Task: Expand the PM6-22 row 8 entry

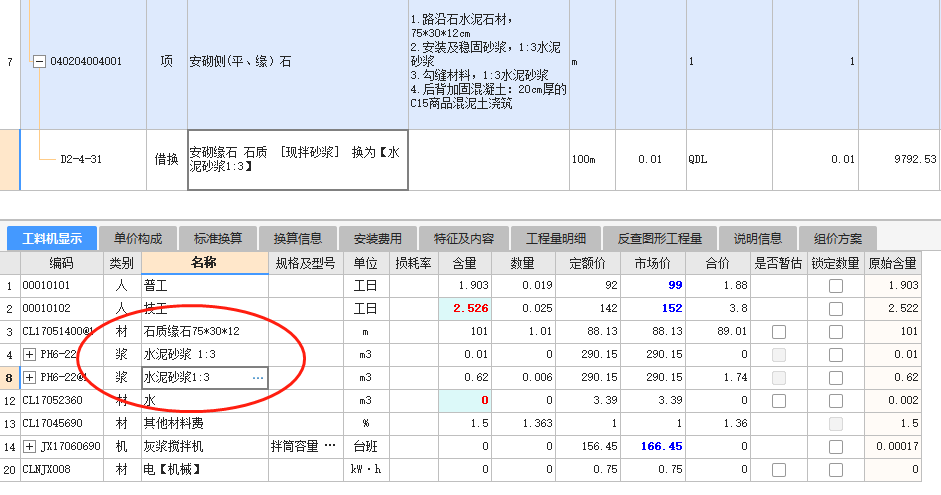Action: click(x=29, y=377)
